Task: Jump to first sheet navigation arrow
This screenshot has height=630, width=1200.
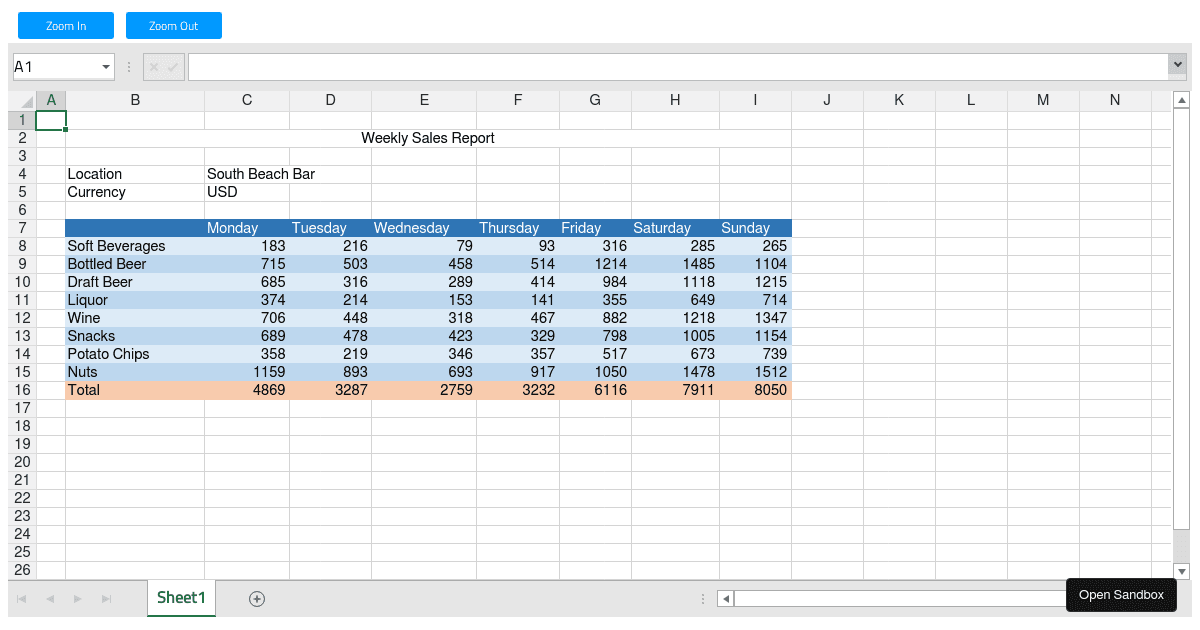Action: point(22,599)
